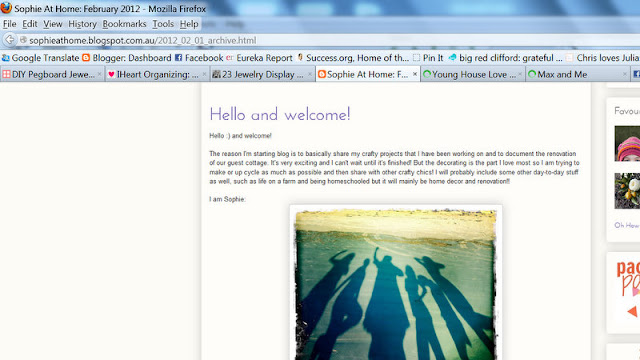Image resolution: width=640 pixels, height=360 pixels.
Task: Close the 23 Jewelry Display tab
Action: click(x=310, y=74)
